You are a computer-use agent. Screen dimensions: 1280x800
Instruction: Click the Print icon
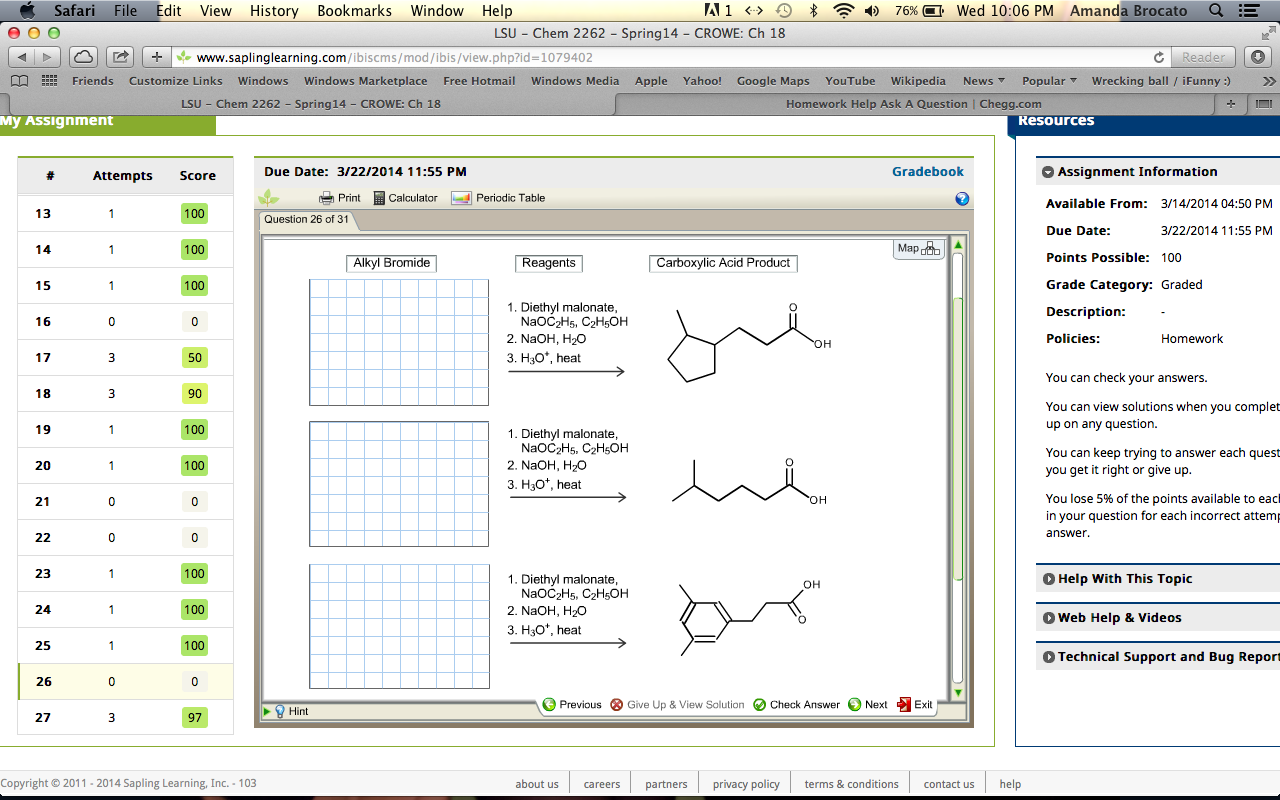pos(339,198)
